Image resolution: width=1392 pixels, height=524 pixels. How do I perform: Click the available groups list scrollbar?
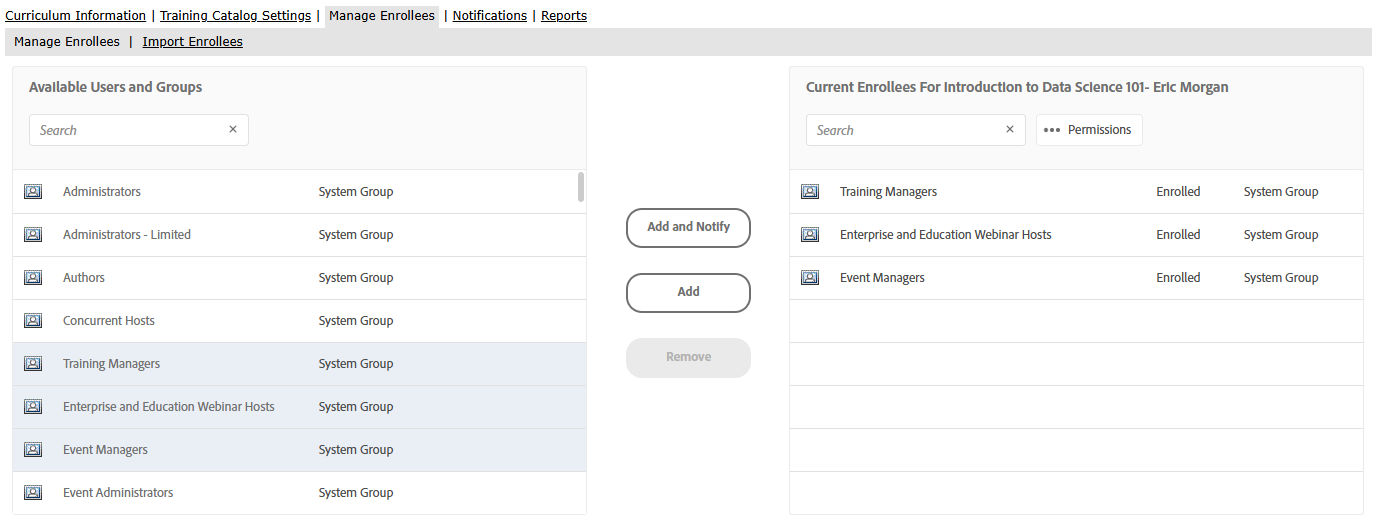tap(581, 187)
